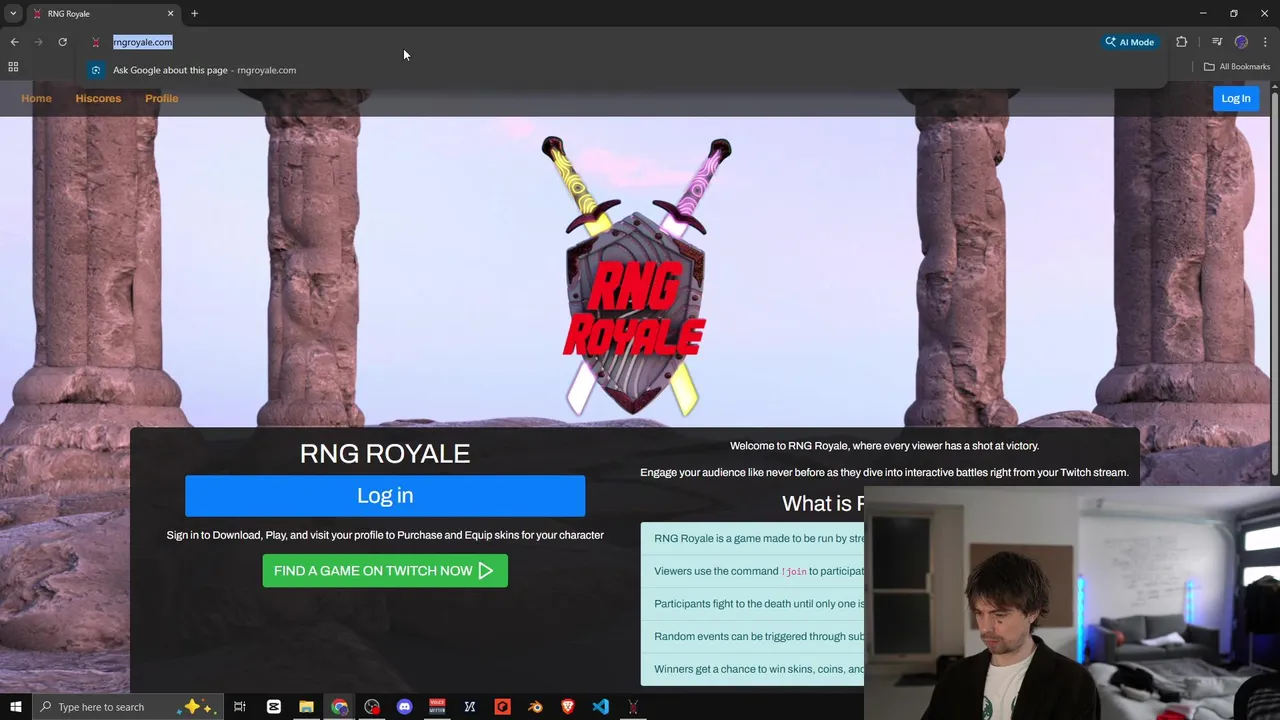Image resolution: width=1280 pixels, height=720 pixels.
Task: Open the Chrome profile avatar
Action: coord(1241,42)
